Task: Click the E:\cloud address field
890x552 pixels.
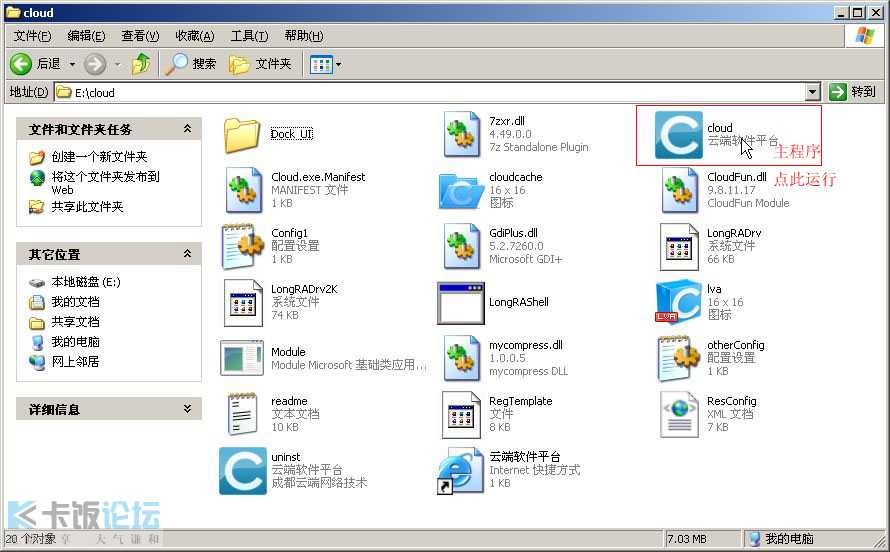Action: pyautogui.click(x=430, y=92)
